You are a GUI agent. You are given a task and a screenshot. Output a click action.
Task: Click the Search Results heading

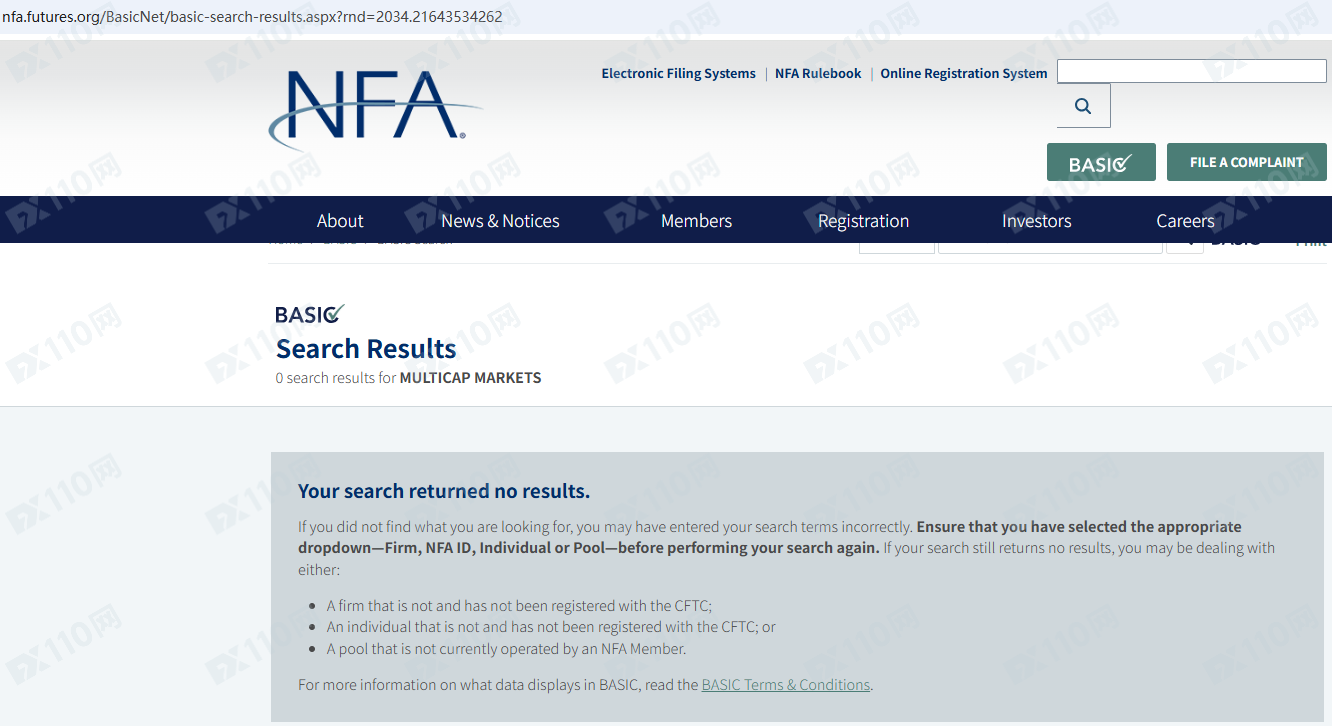pyautogui.click(x=366, y=349)
